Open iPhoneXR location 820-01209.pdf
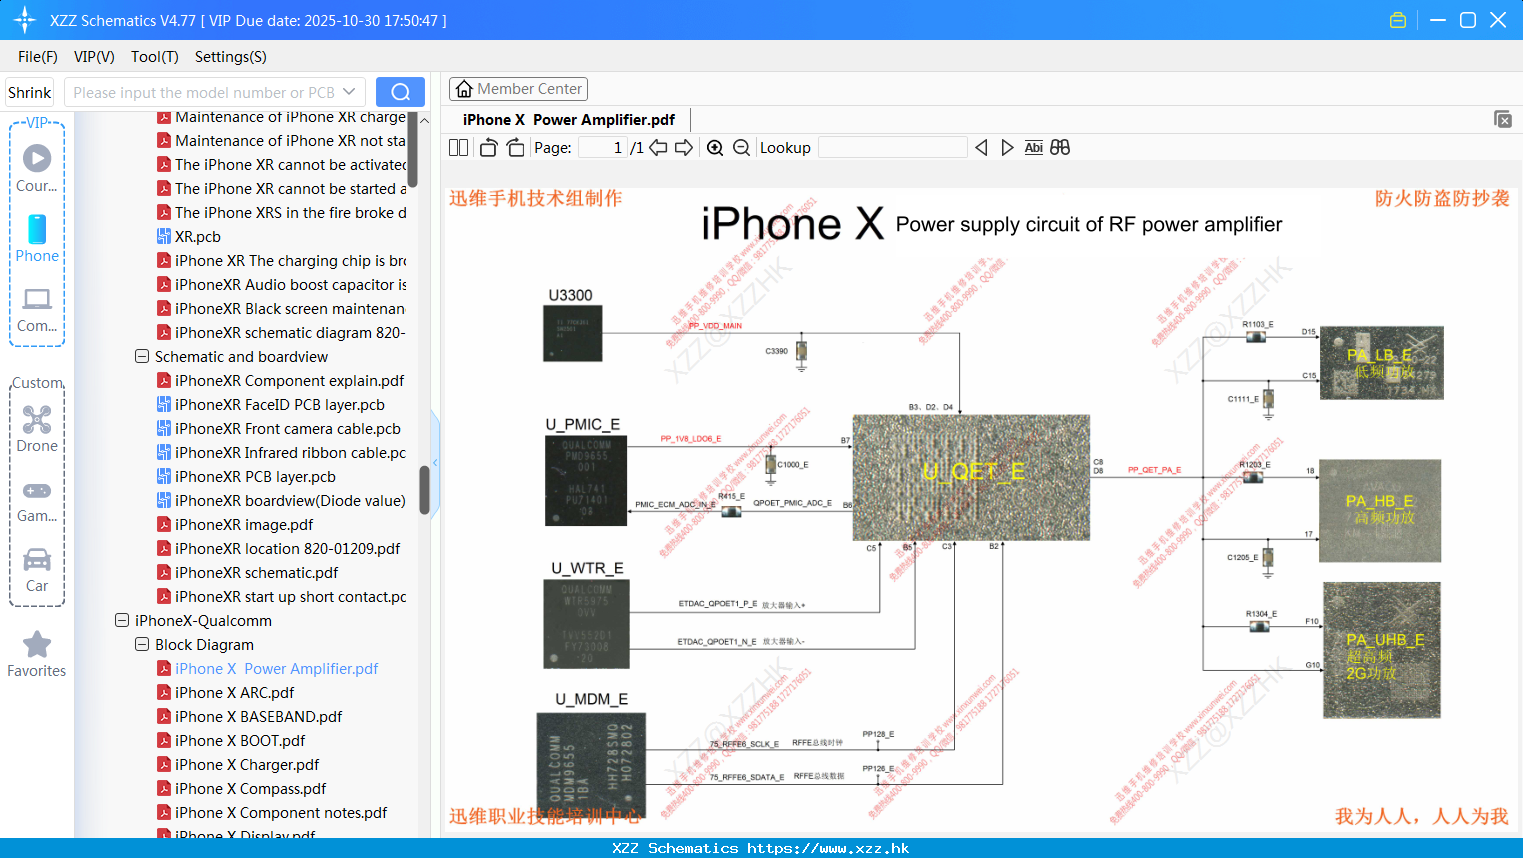This screenshot has height=858, width=1523. click(x=288, y=548)
